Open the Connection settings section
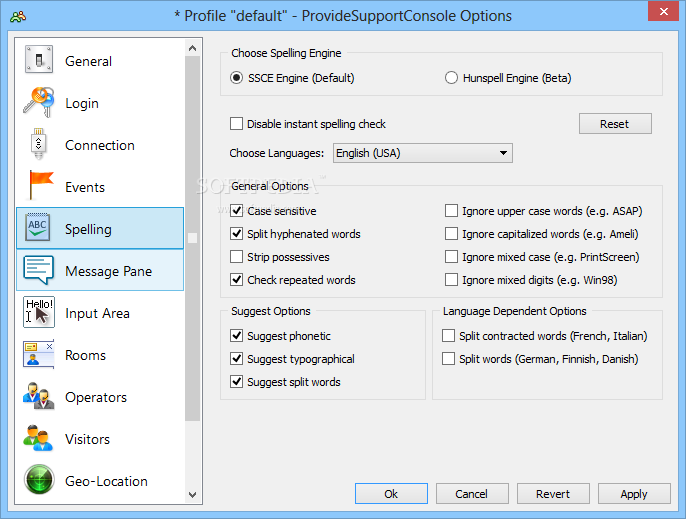 coord(100,145)
